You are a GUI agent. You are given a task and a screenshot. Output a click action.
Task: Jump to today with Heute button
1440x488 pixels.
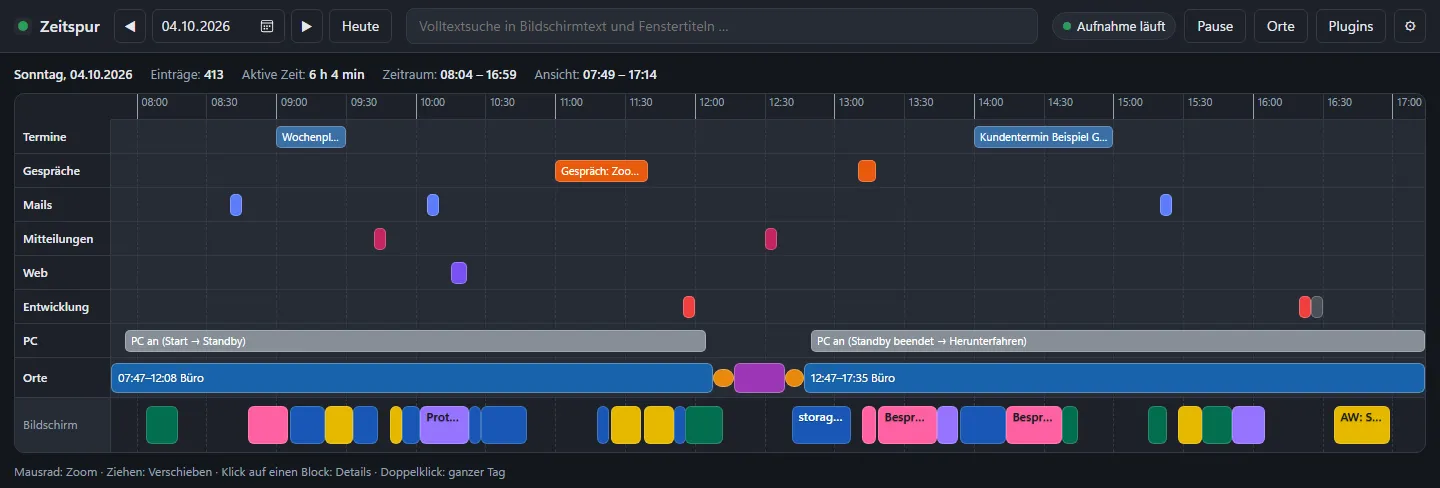click(x=360, y=26)
